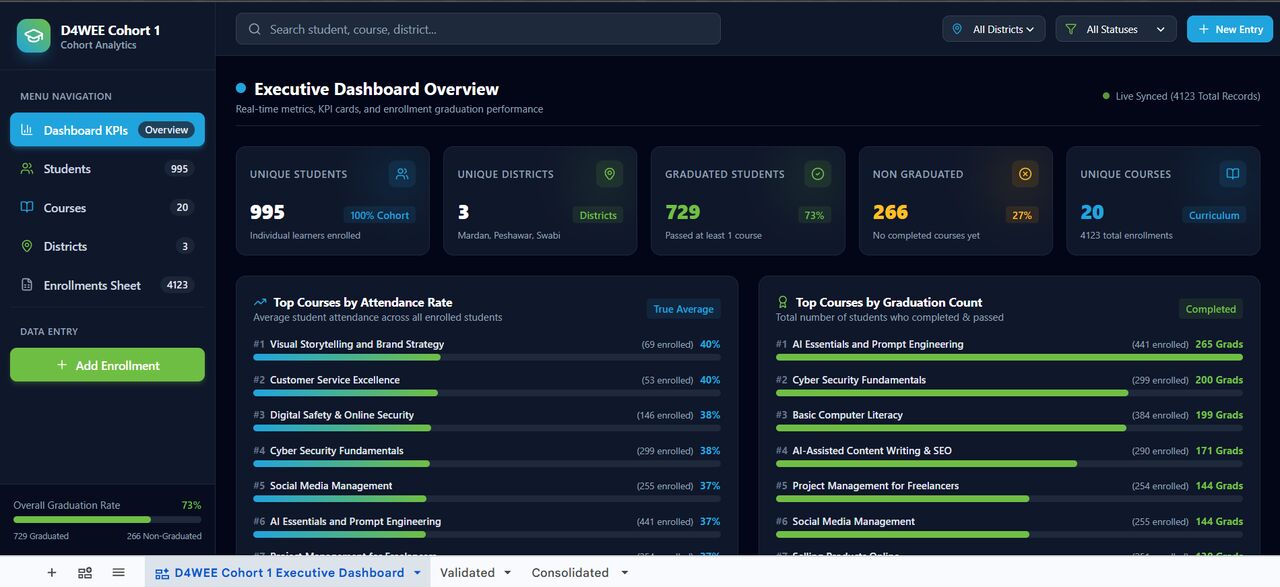Click the people icon on Unique Students card

click(402, 174)
